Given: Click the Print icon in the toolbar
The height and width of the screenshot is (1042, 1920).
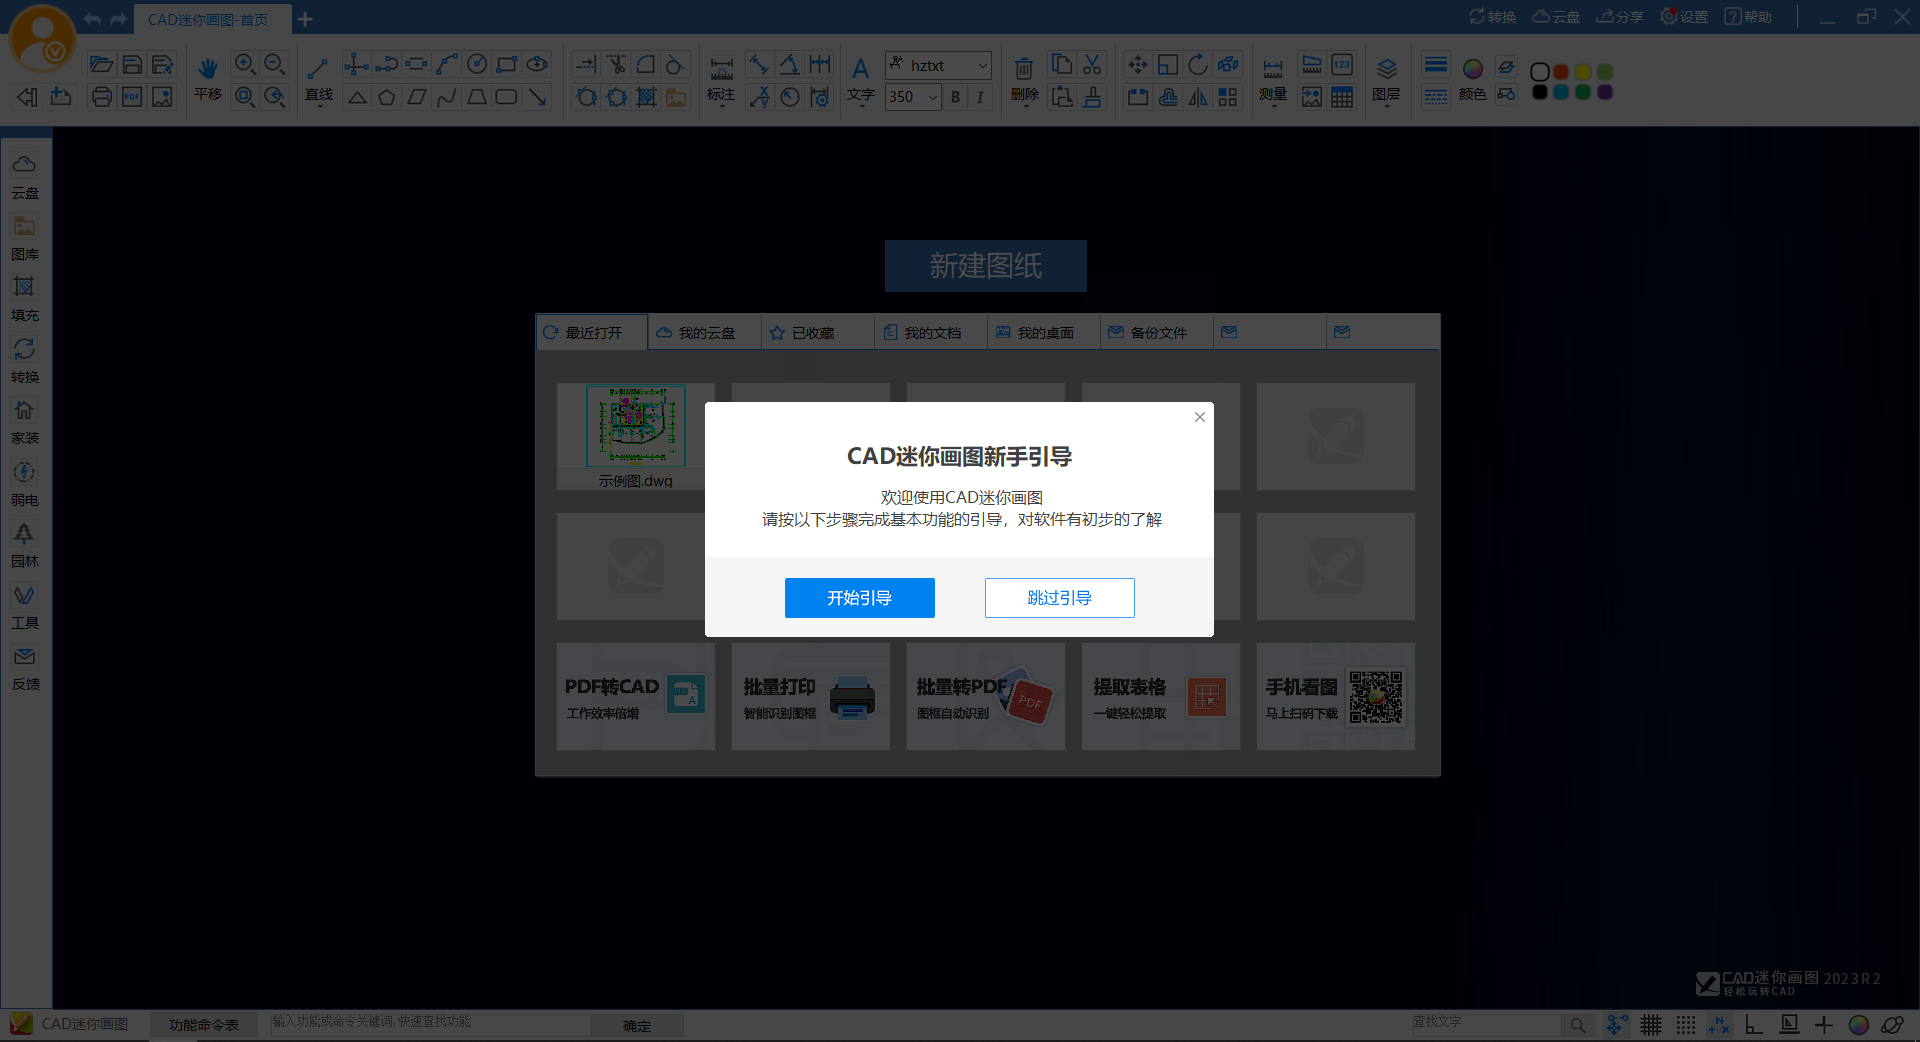Looking at the screenshot, I should pyautogui.click(x=101, y=97).
